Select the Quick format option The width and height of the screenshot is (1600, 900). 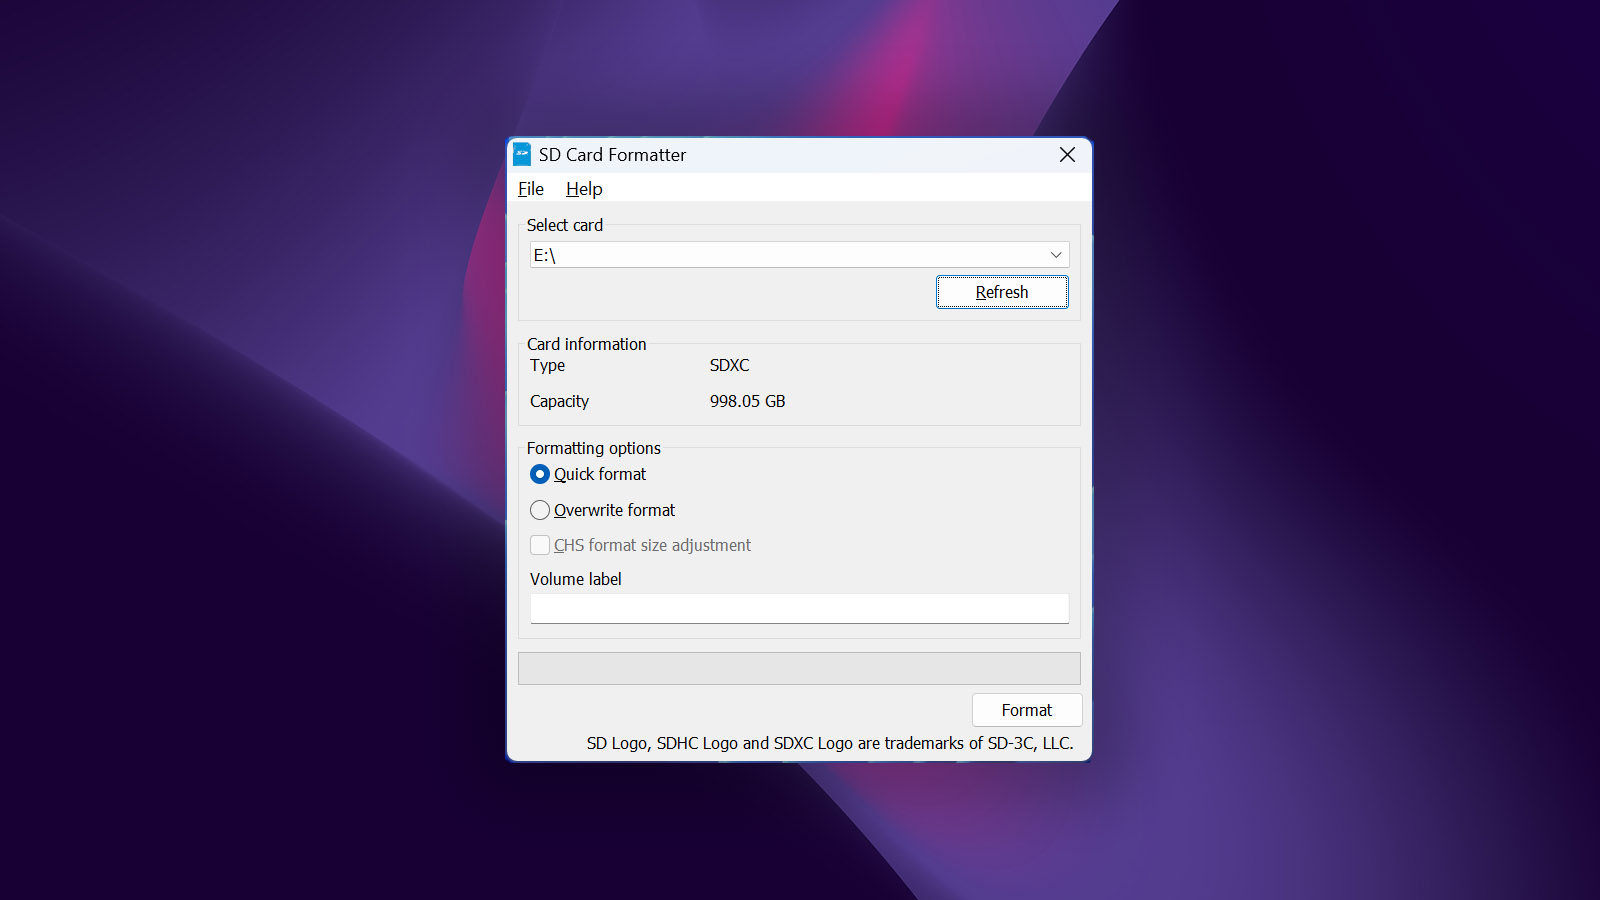click(589, 474)
